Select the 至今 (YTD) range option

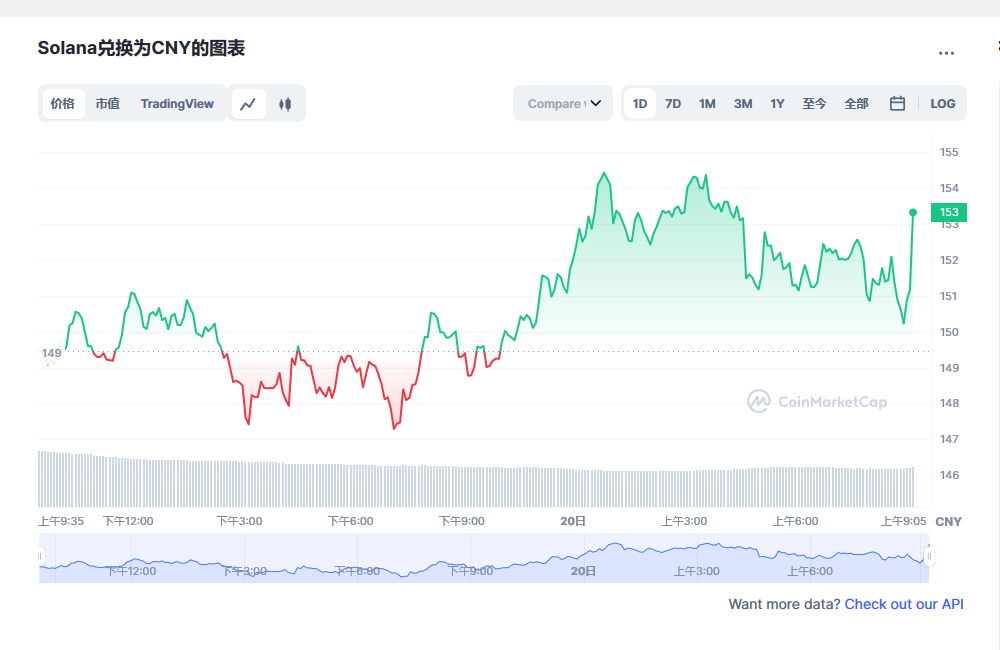815,103
